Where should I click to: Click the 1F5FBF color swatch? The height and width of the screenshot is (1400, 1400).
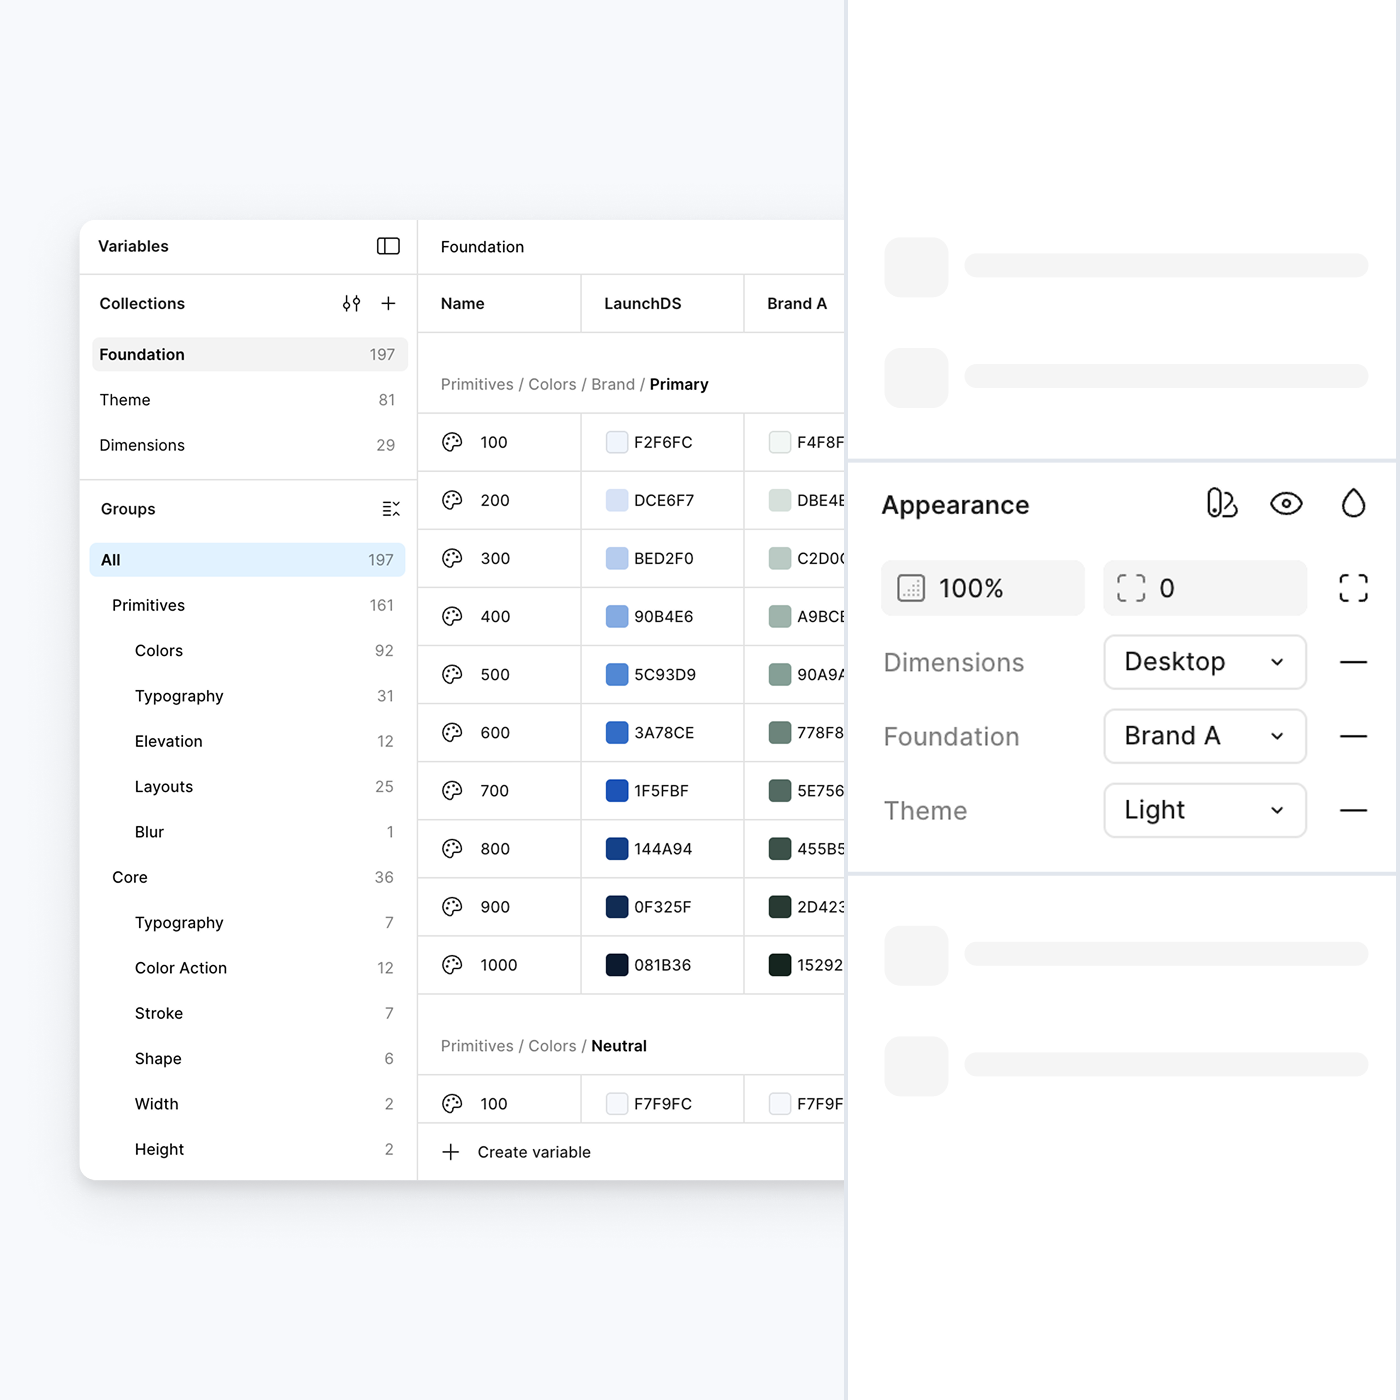[x=617, y=791]
